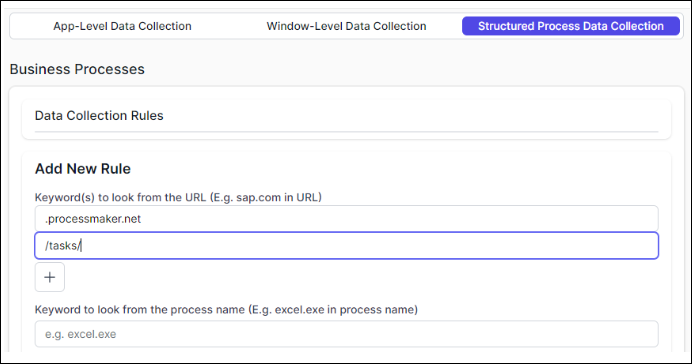The height and width of the screenshot is (364, 692).
Task: Select Structured Process Data Collection tab
Action: 571,26
